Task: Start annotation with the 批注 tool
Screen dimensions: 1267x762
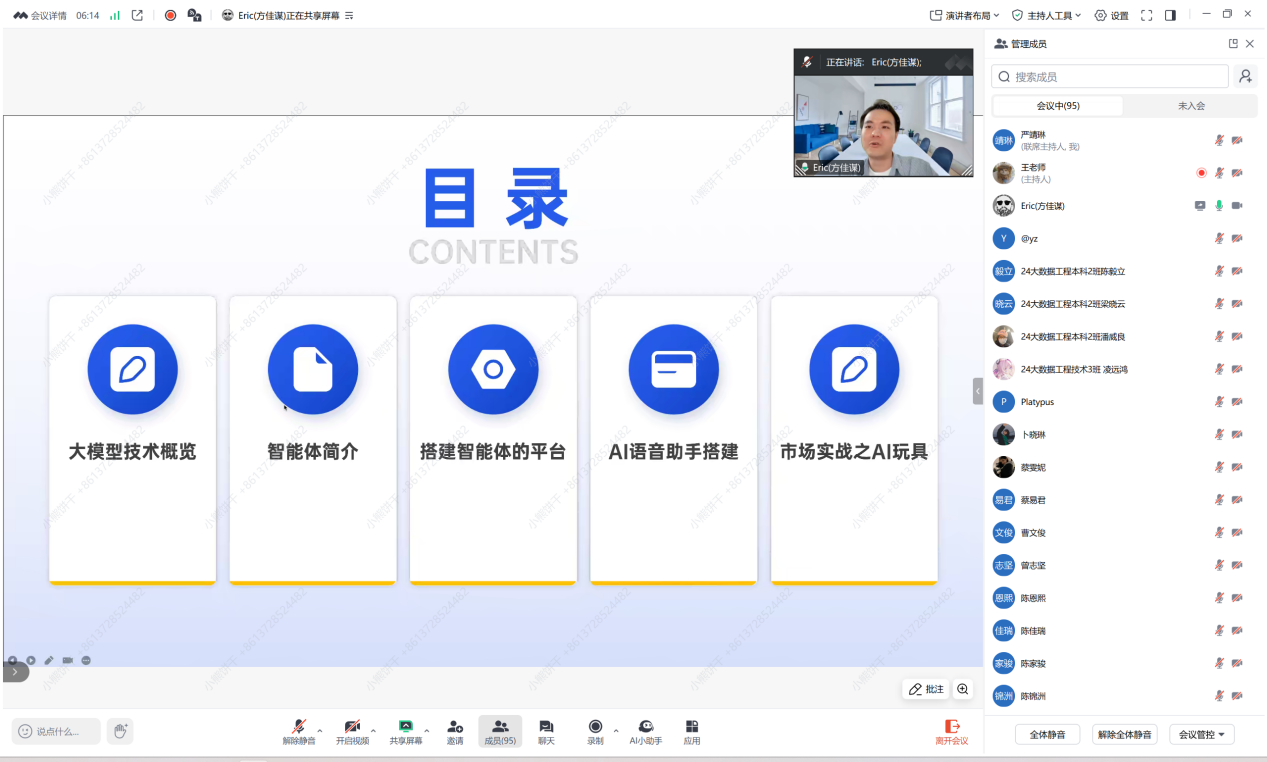Action: click(x=924, y=689)
